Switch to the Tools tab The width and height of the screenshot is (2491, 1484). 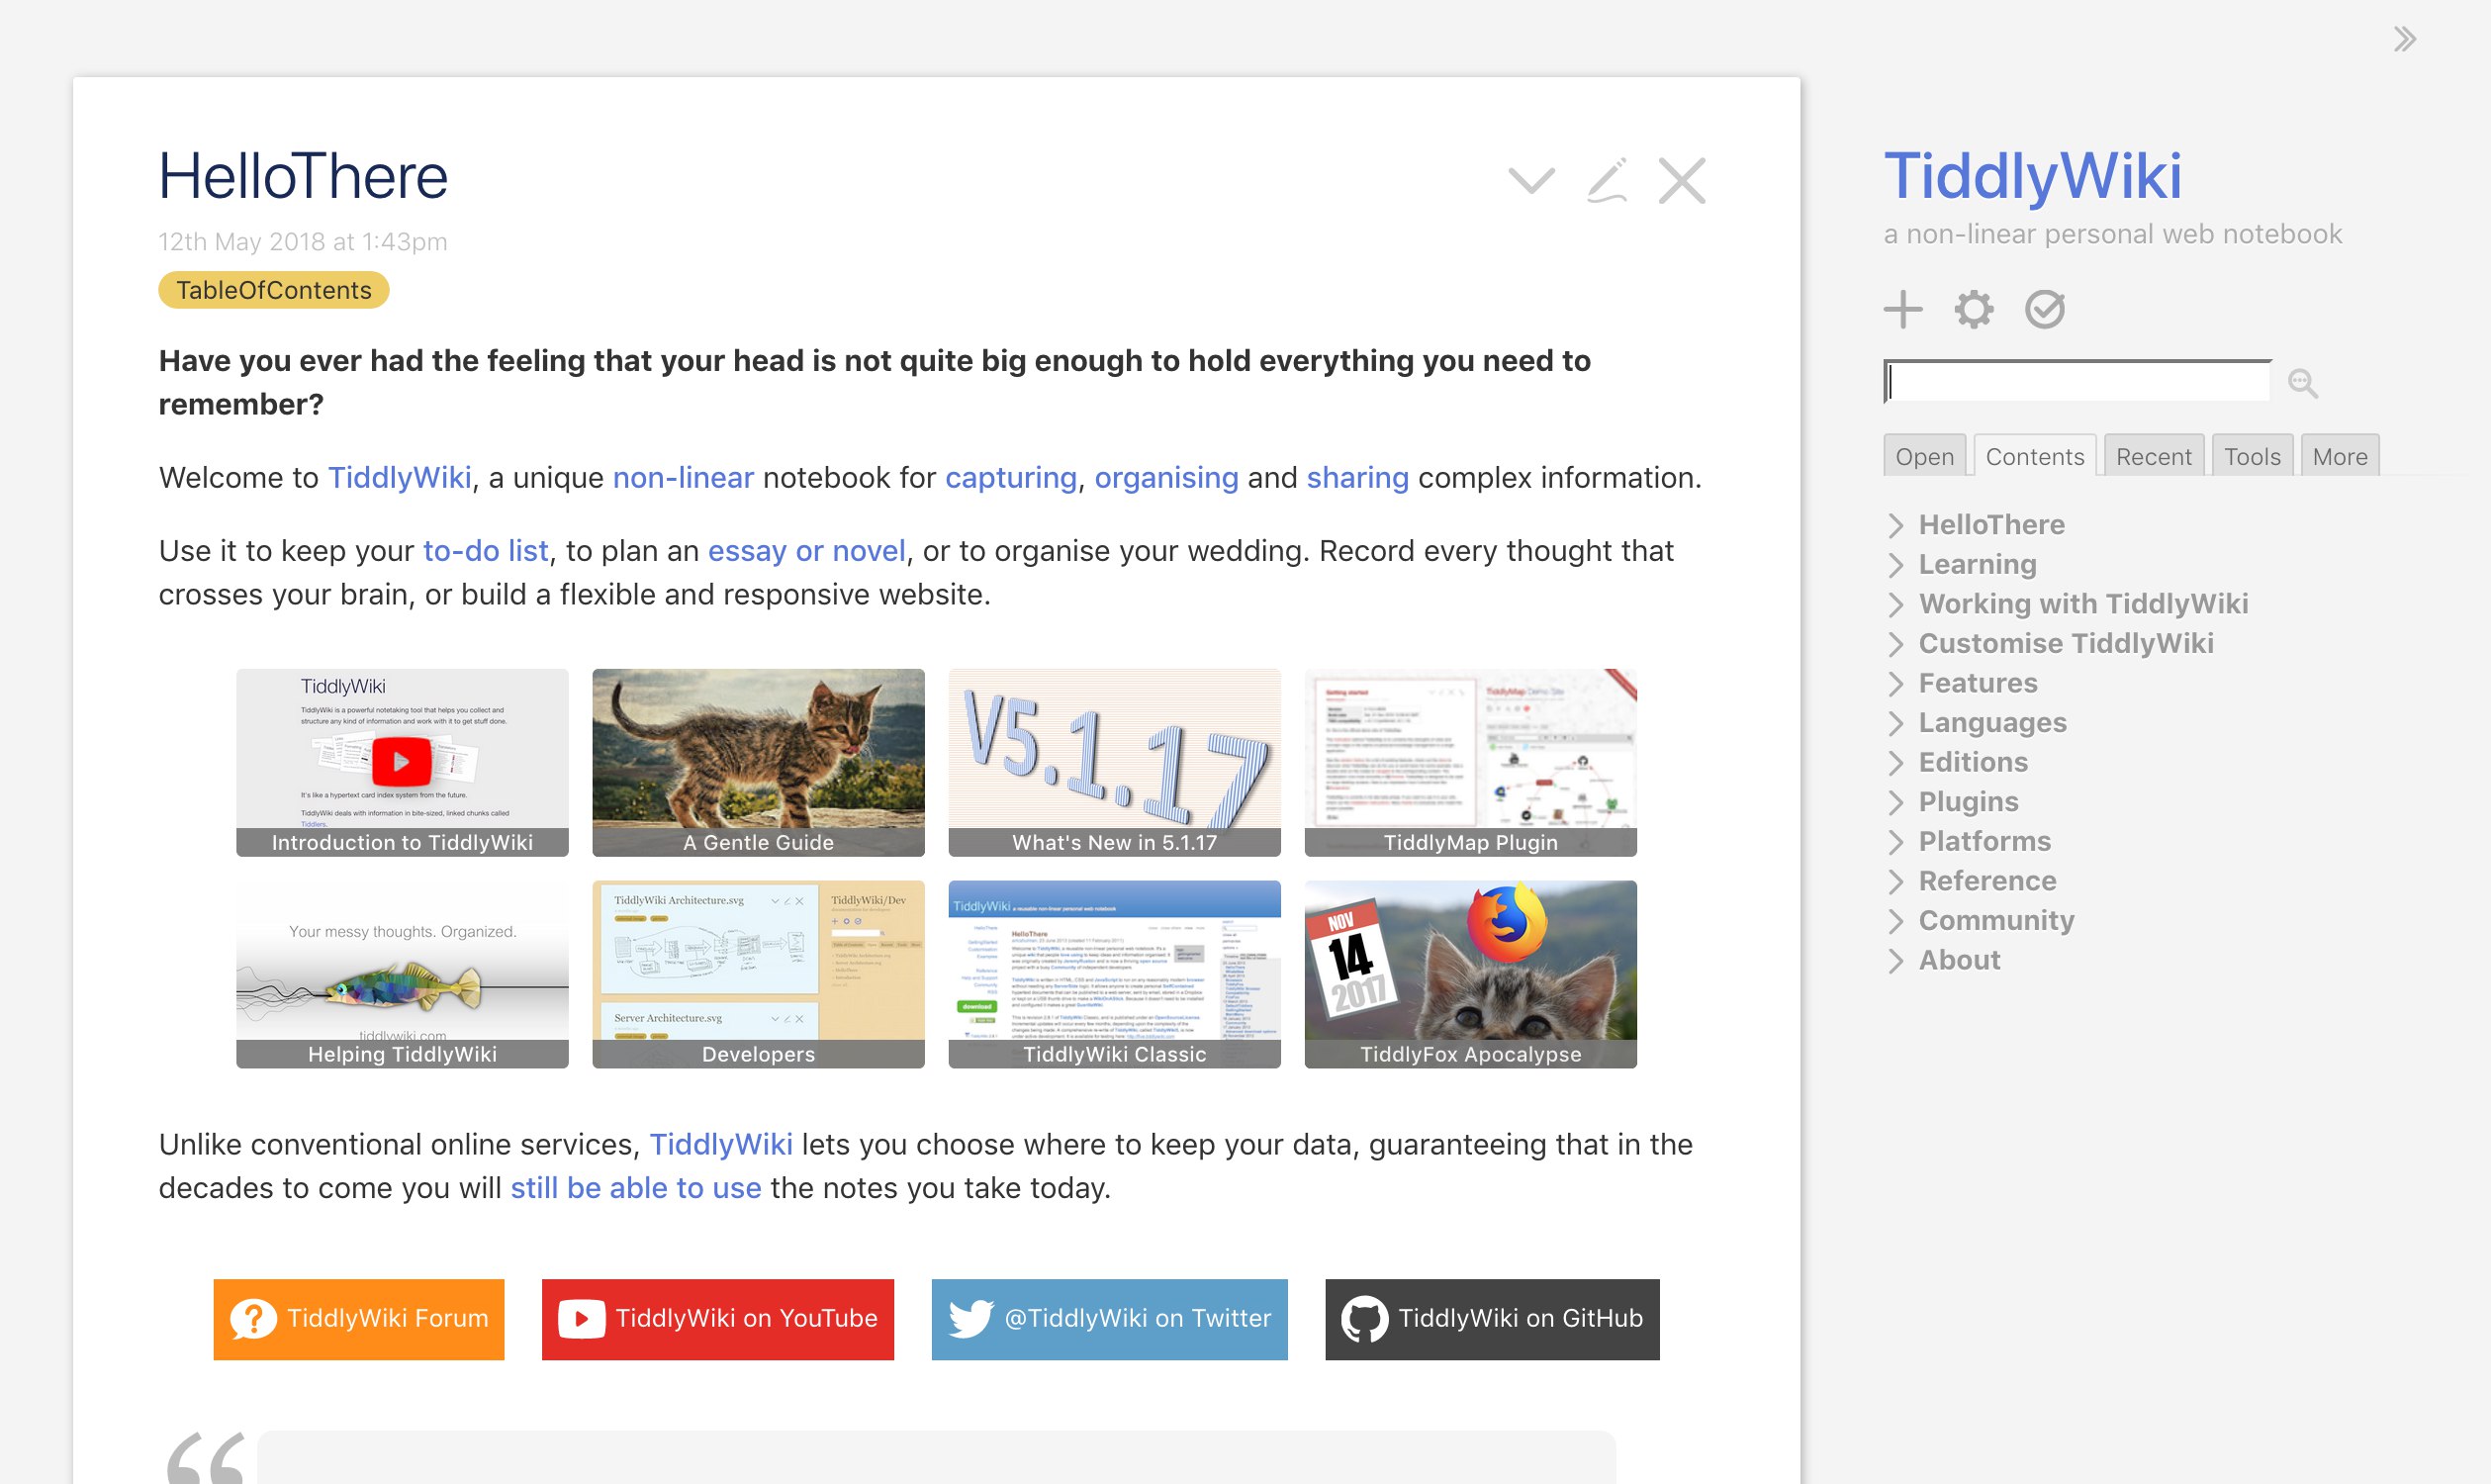click(2251, 457)
